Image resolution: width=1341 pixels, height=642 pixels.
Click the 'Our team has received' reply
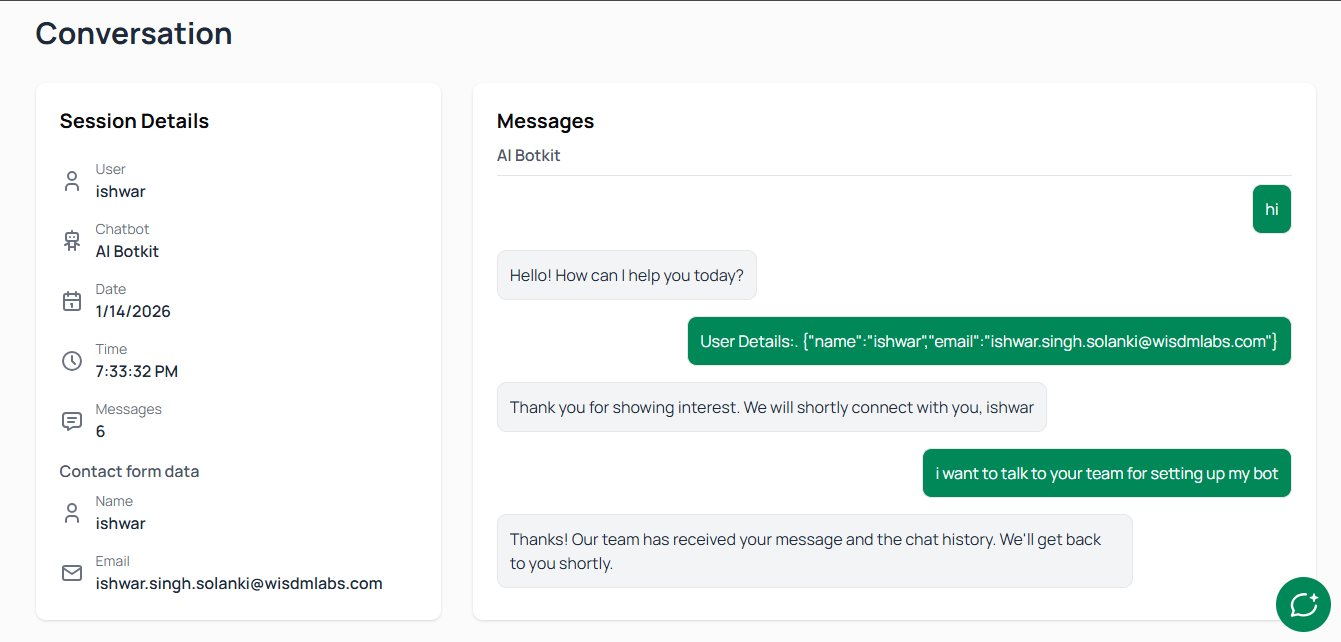(x=814, y=551)
